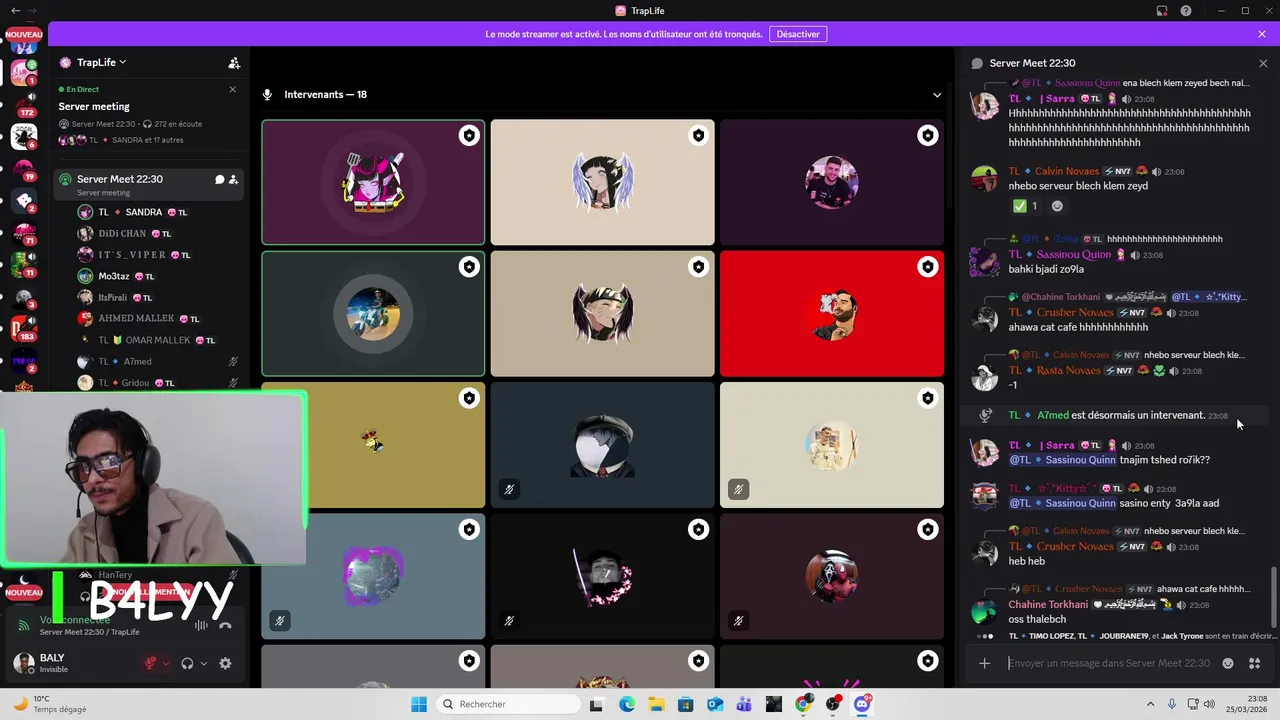Collapse the Intervenants — 18 section chevron
This screenshot has width=1280, height=720.
pyautogui.click(x=937, y=95)
